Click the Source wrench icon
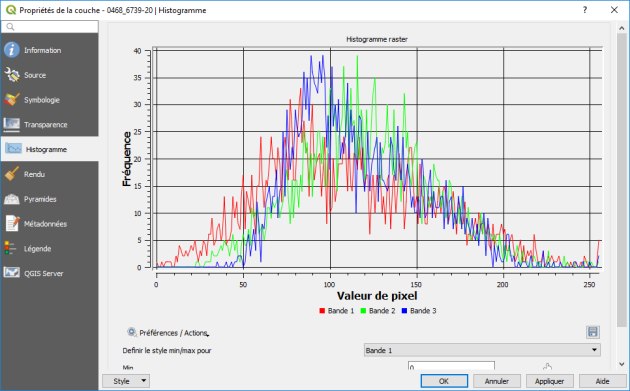This screenshot has height=391, width=630. tap(12, 75)
